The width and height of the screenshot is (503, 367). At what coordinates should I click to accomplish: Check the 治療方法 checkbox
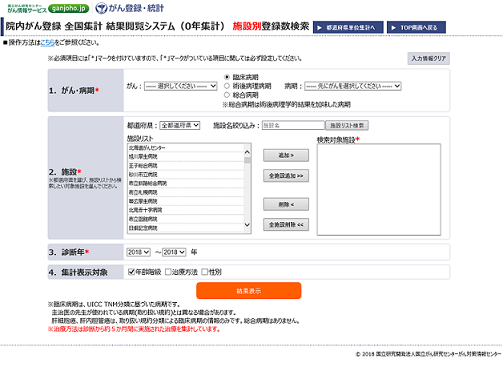pos(168,272)
